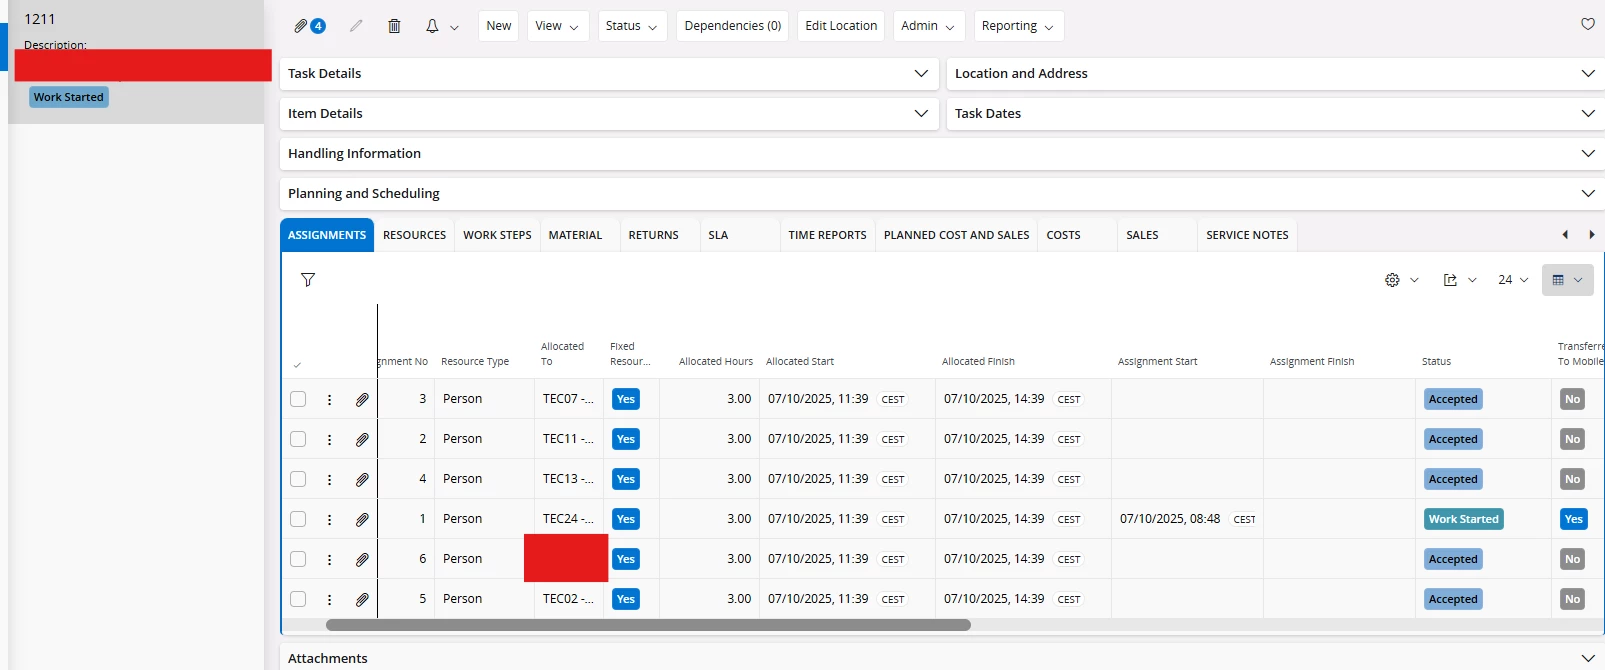Click the horizontal scrollbar under the table
This screenshot has width=1605, height=670.
(648, 625)
